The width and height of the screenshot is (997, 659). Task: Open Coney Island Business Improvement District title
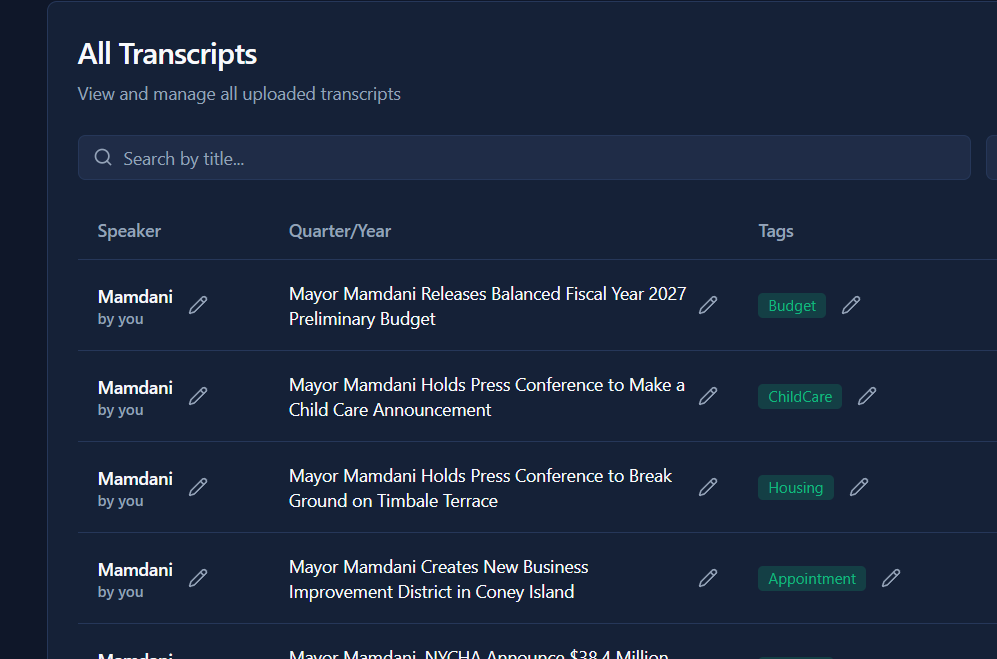tap(439, 579)
